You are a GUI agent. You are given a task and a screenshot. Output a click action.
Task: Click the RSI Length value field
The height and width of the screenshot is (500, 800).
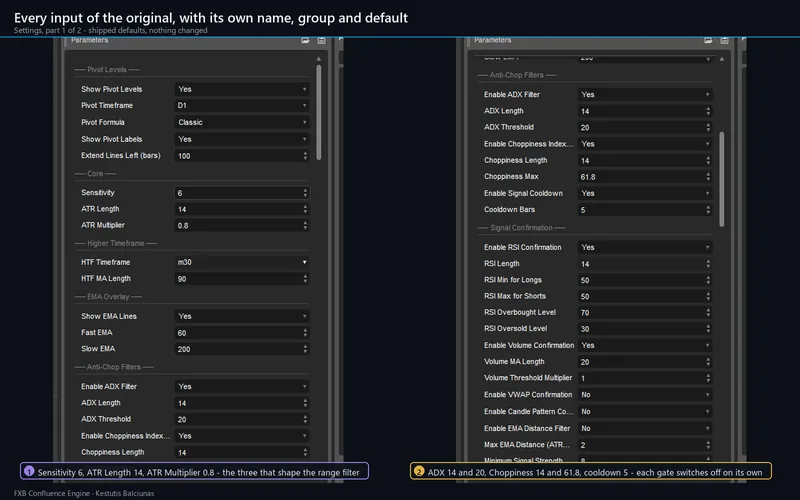(645, 264)
